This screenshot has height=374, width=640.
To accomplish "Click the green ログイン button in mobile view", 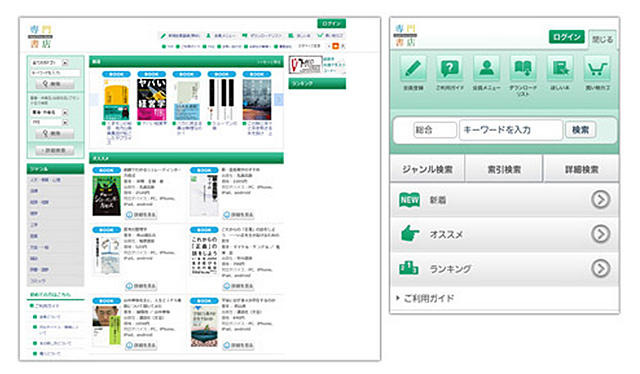I will (x=566, y=37).
